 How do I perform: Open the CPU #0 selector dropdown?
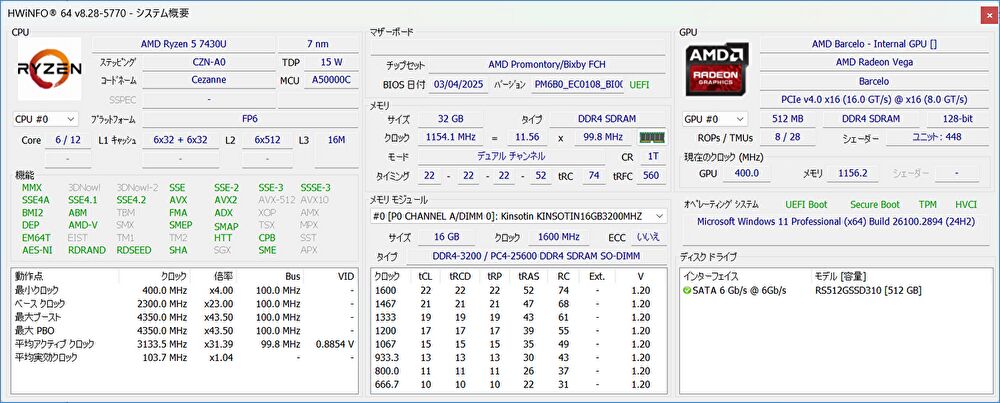[x=45, y=119]
